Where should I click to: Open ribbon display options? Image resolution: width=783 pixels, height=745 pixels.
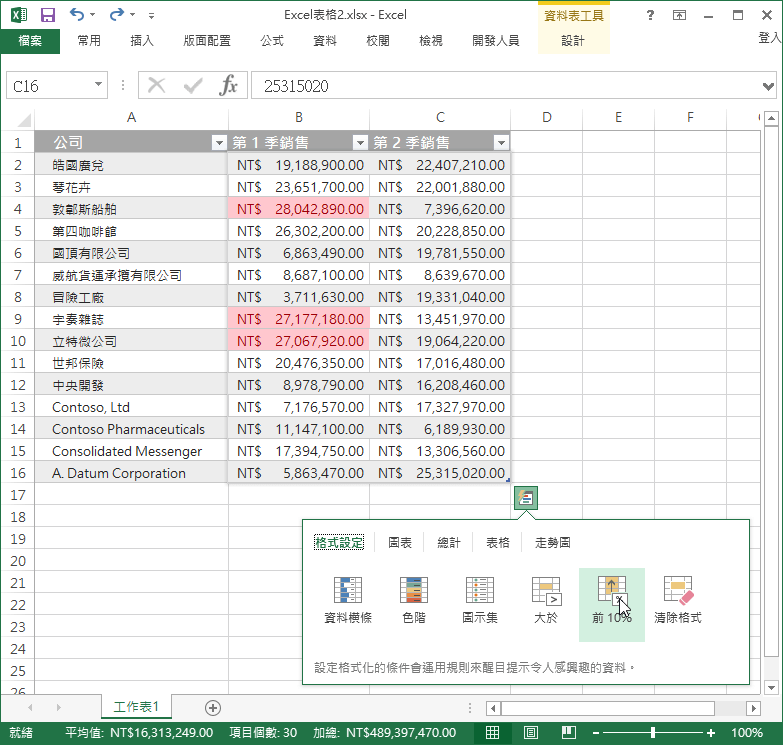(x=679, y=15)
